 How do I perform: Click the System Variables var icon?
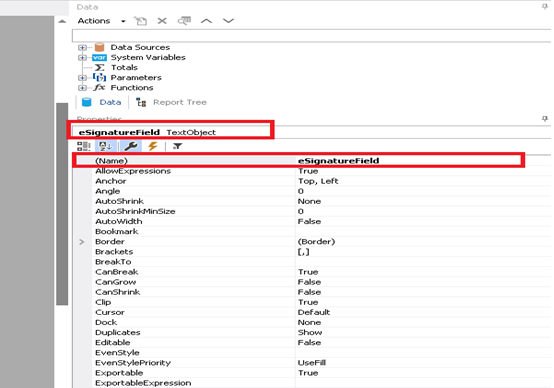(99, 57)
